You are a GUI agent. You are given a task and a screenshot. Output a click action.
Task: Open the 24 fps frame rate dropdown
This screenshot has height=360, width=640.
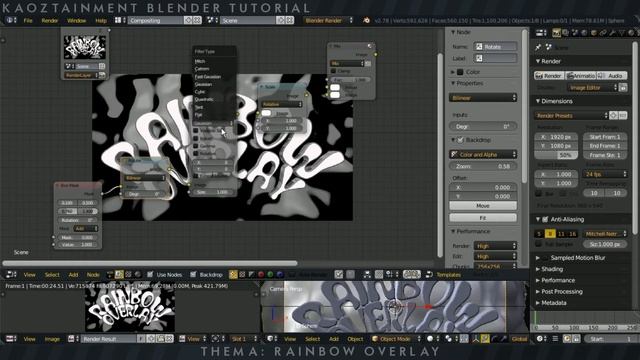[x=605, y=174]
